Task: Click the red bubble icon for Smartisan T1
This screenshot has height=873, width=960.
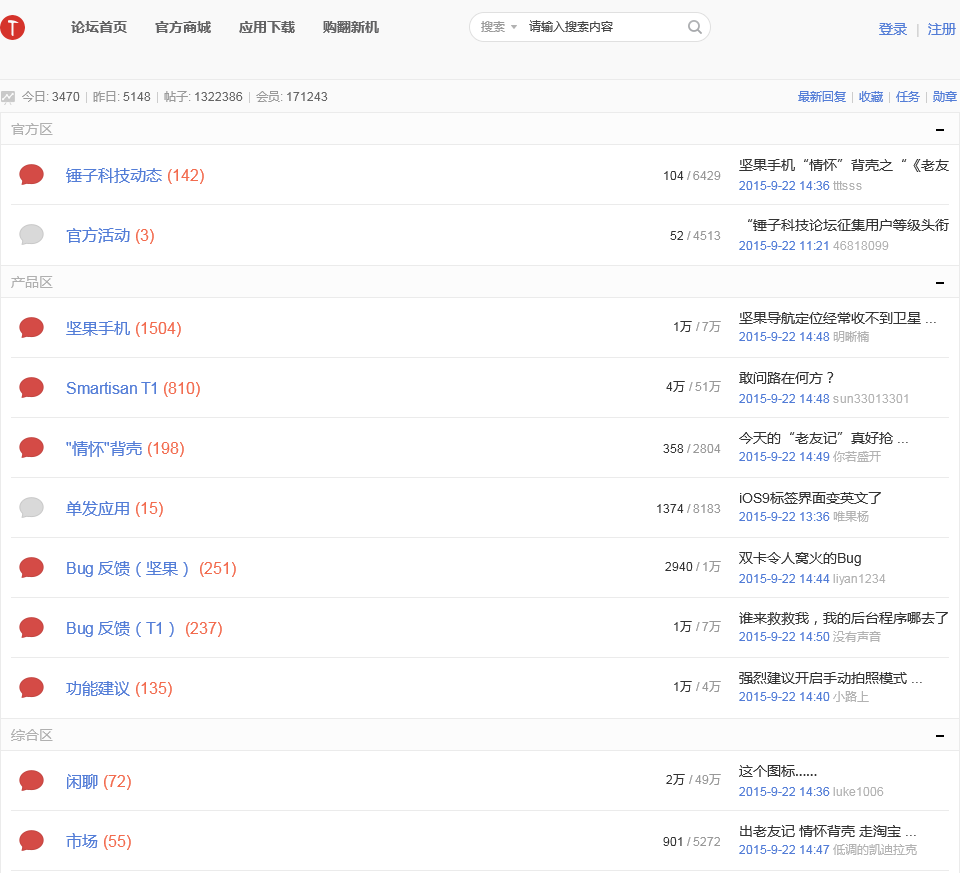Action: (x=31, y=388)
